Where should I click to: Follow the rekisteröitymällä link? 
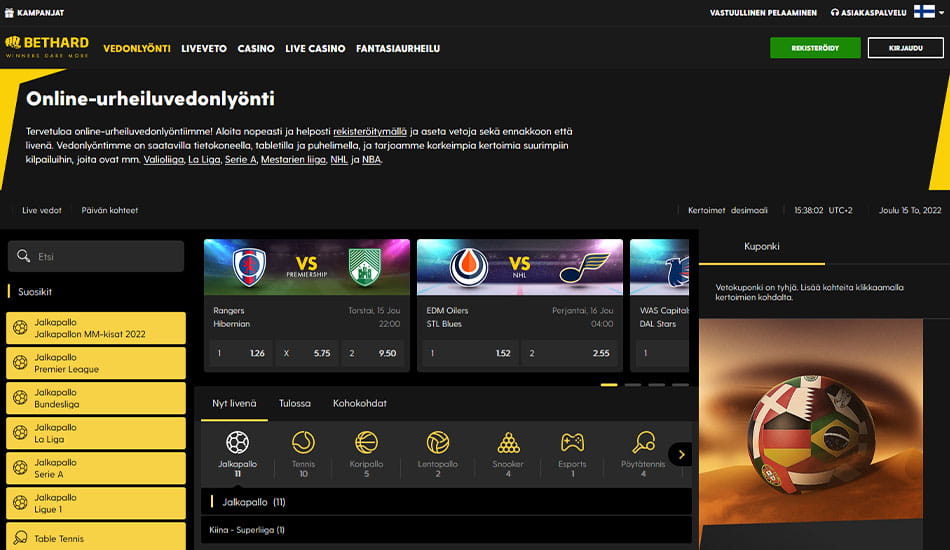(x=370, y=131)
